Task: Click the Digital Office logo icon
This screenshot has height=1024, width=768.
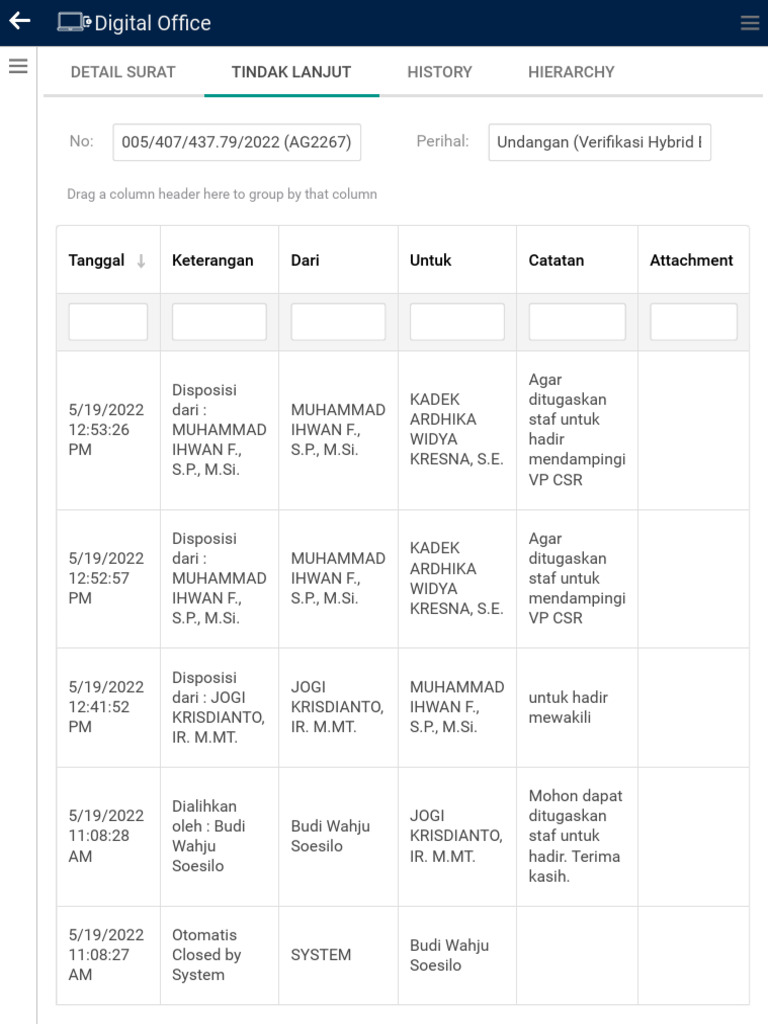Action: click(x=73, y=22)
